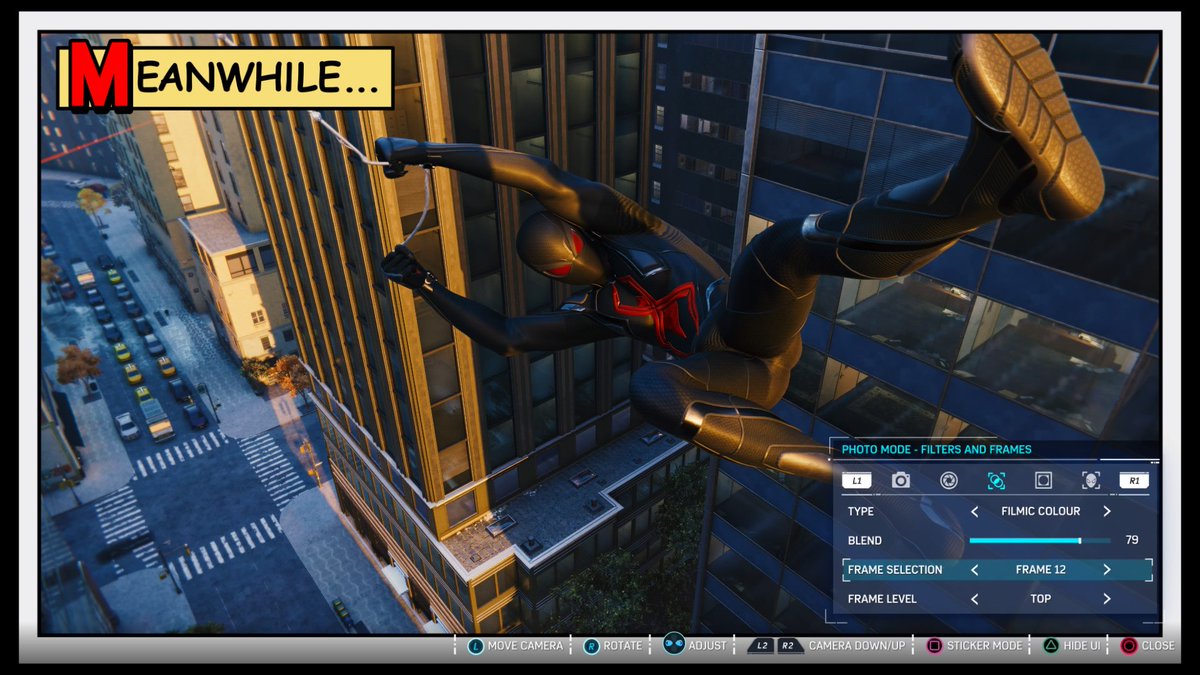Screen dimensions: 1200x675
Task: Click the Photo Mode - Filters and Frames title
Action: tap(936, 450)
